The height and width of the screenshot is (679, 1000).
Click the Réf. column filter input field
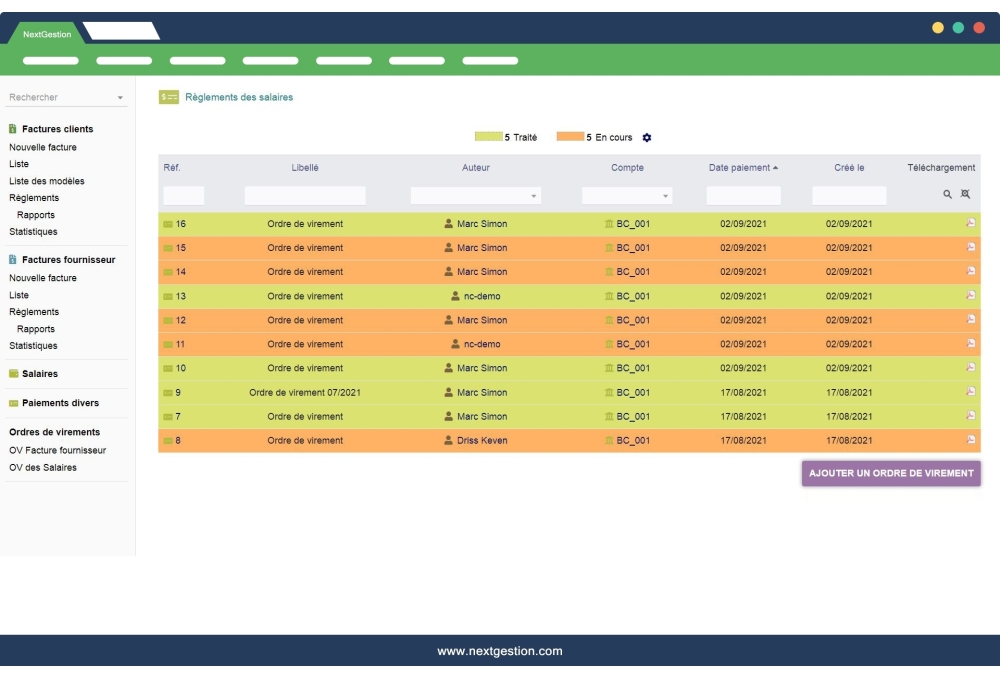[185, 194]
